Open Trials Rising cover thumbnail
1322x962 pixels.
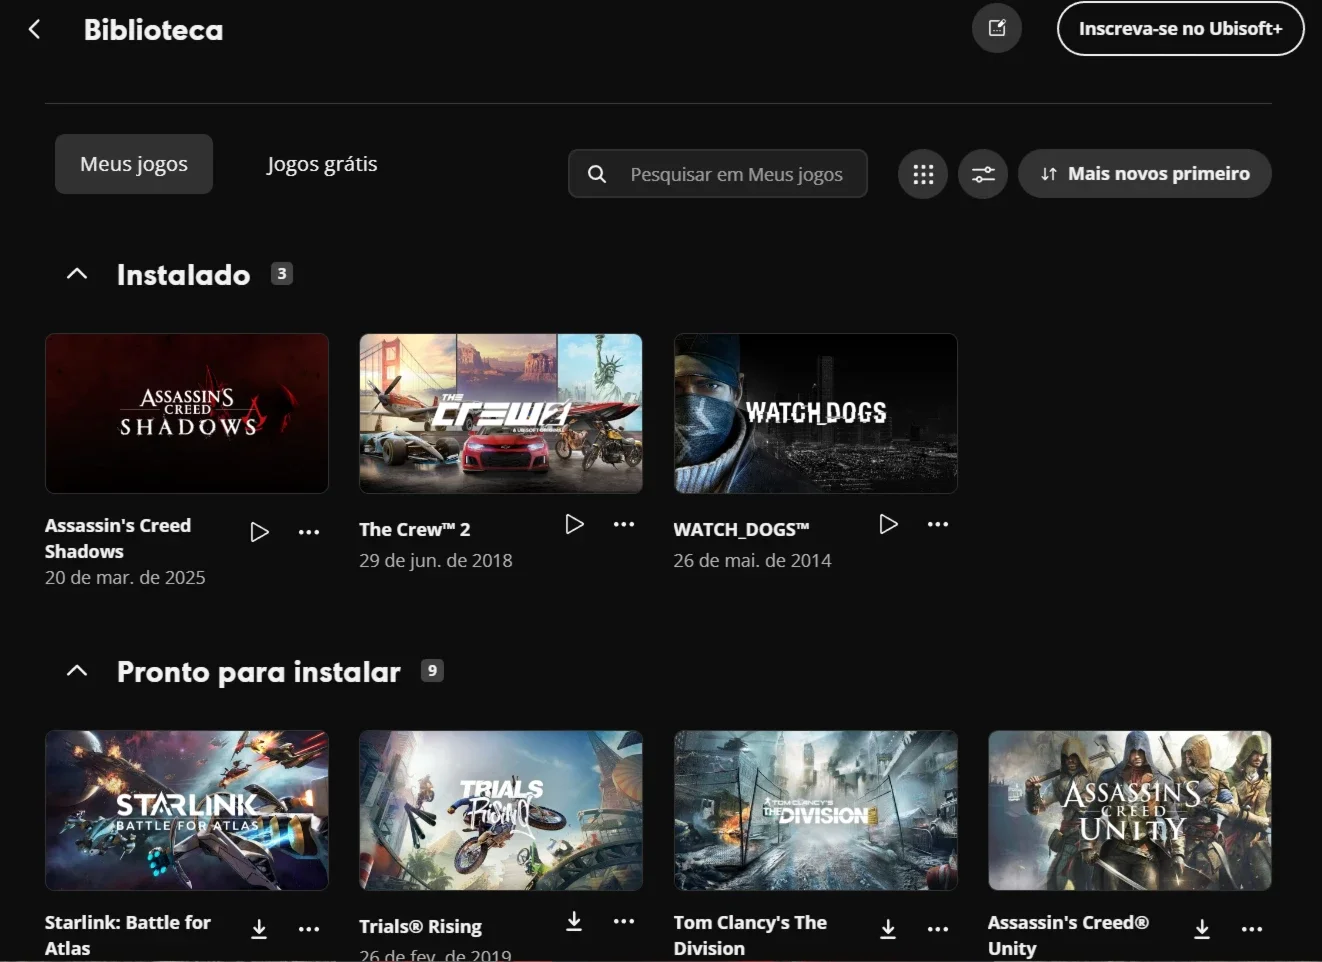coord(501,810)
